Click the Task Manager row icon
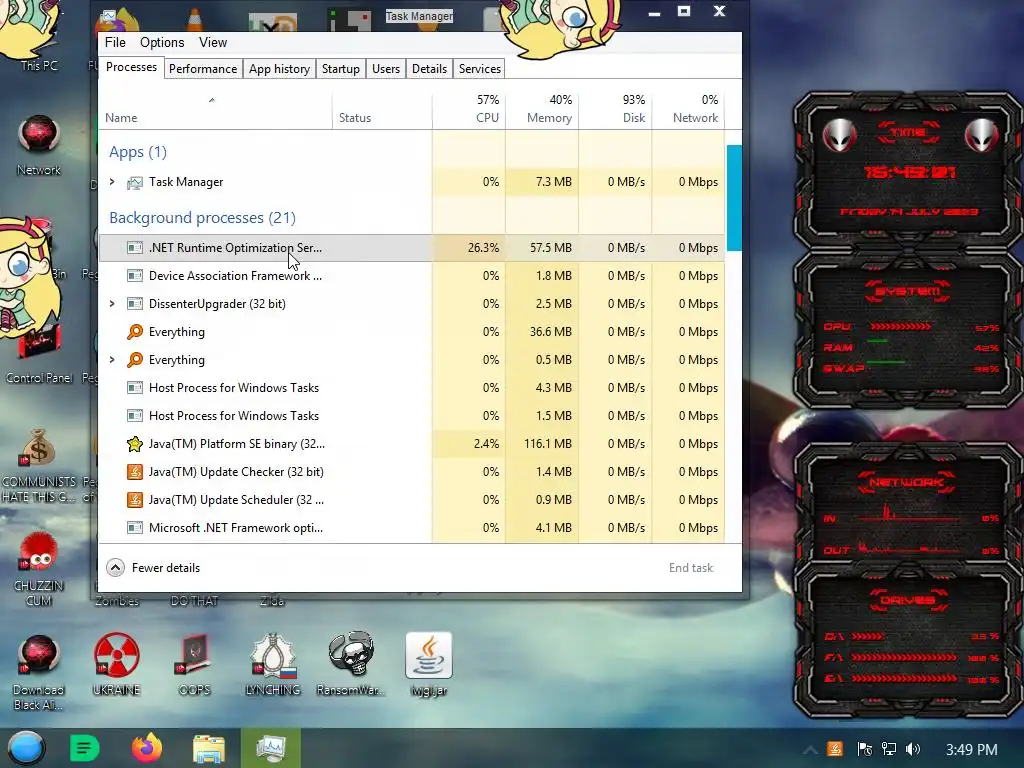 point(135,182)
